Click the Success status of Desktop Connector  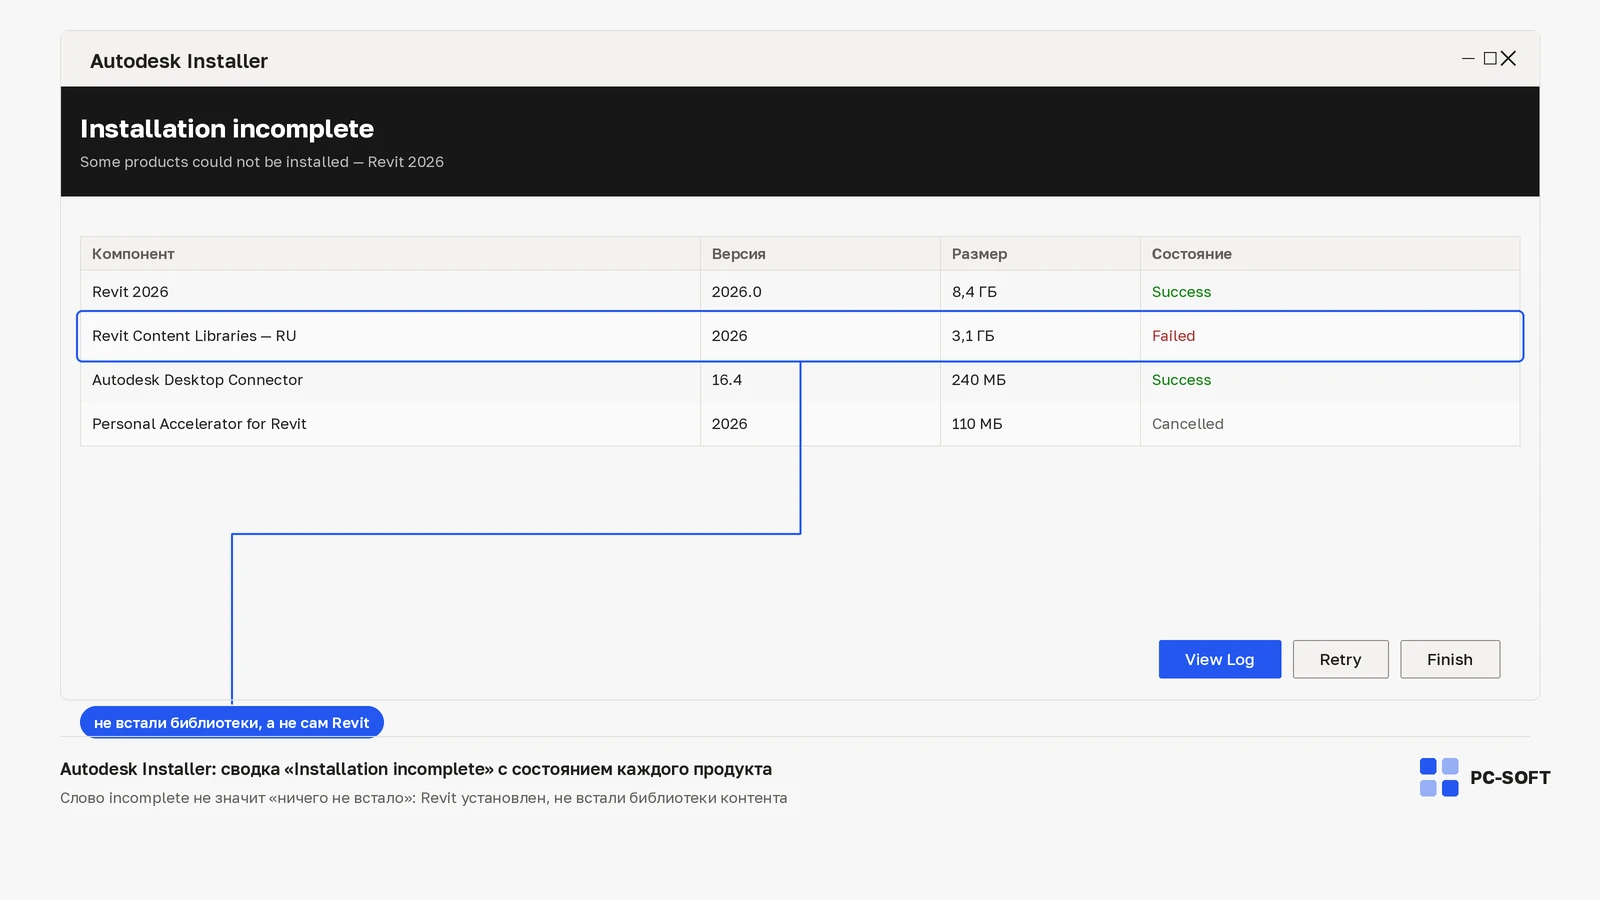[1181, 380]
